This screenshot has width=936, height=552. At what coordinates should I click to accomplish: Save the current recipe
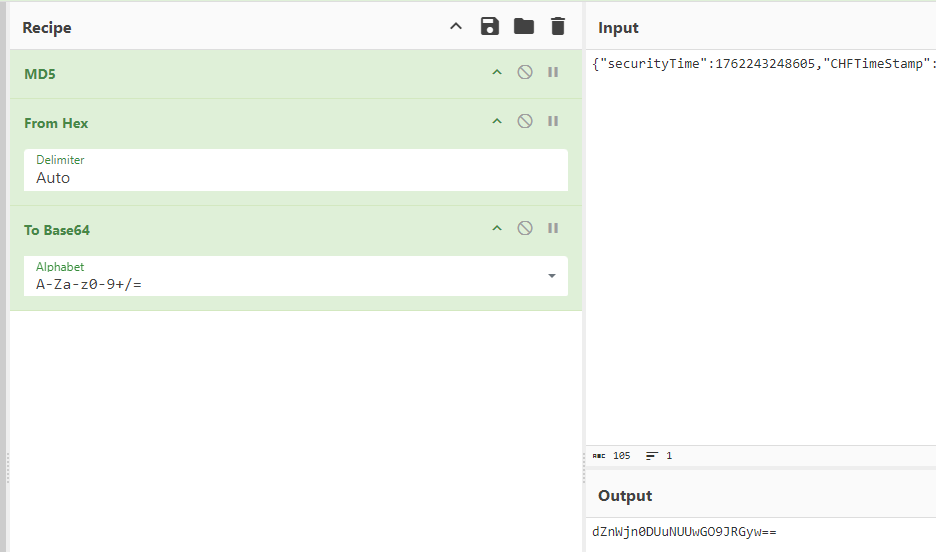[489, 26]
